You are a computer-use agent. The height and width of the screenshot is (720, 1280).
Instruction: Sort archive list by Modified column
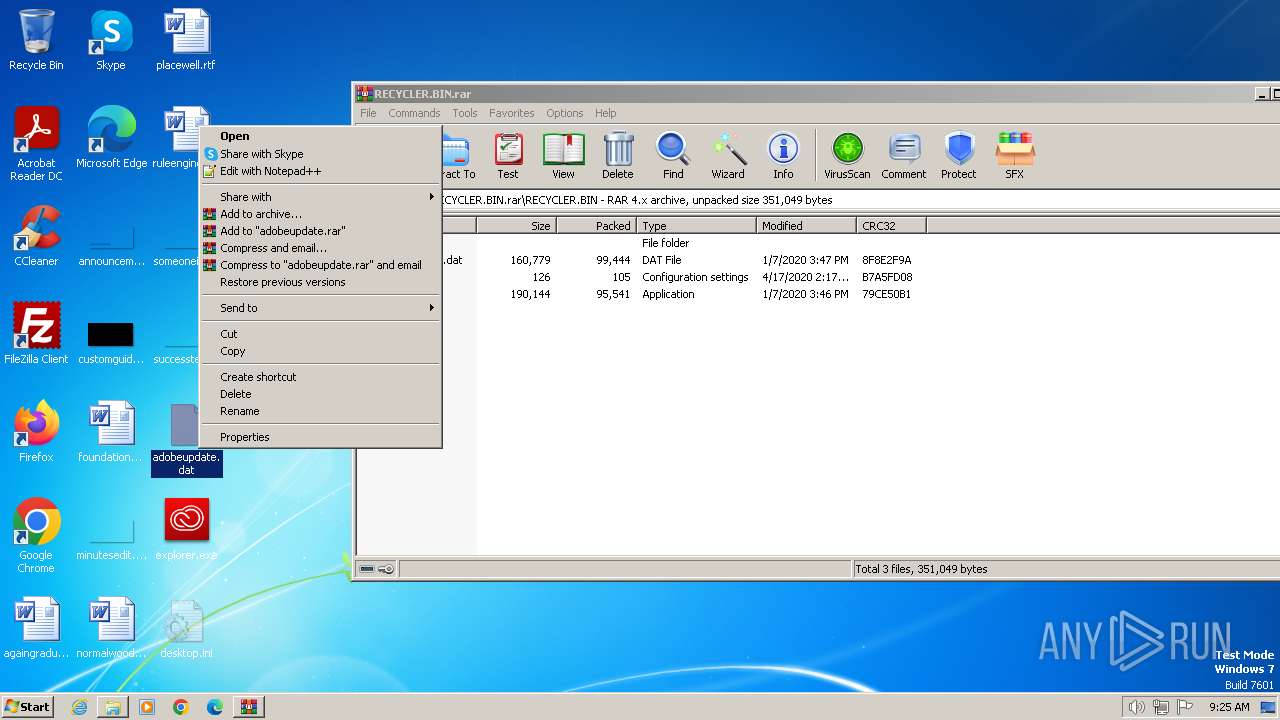point(806,226)
